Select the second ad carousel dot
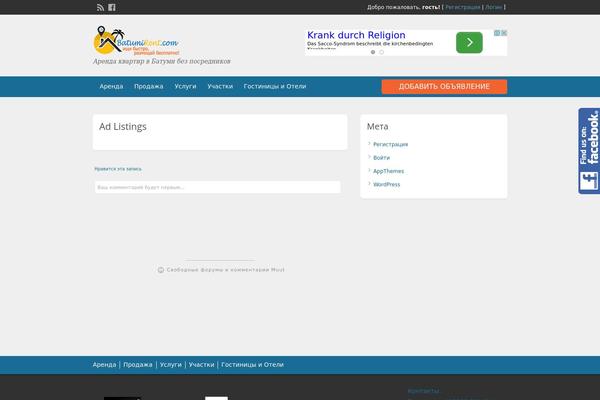The width and height of the screenshot is (600, 400). [382, 52]
